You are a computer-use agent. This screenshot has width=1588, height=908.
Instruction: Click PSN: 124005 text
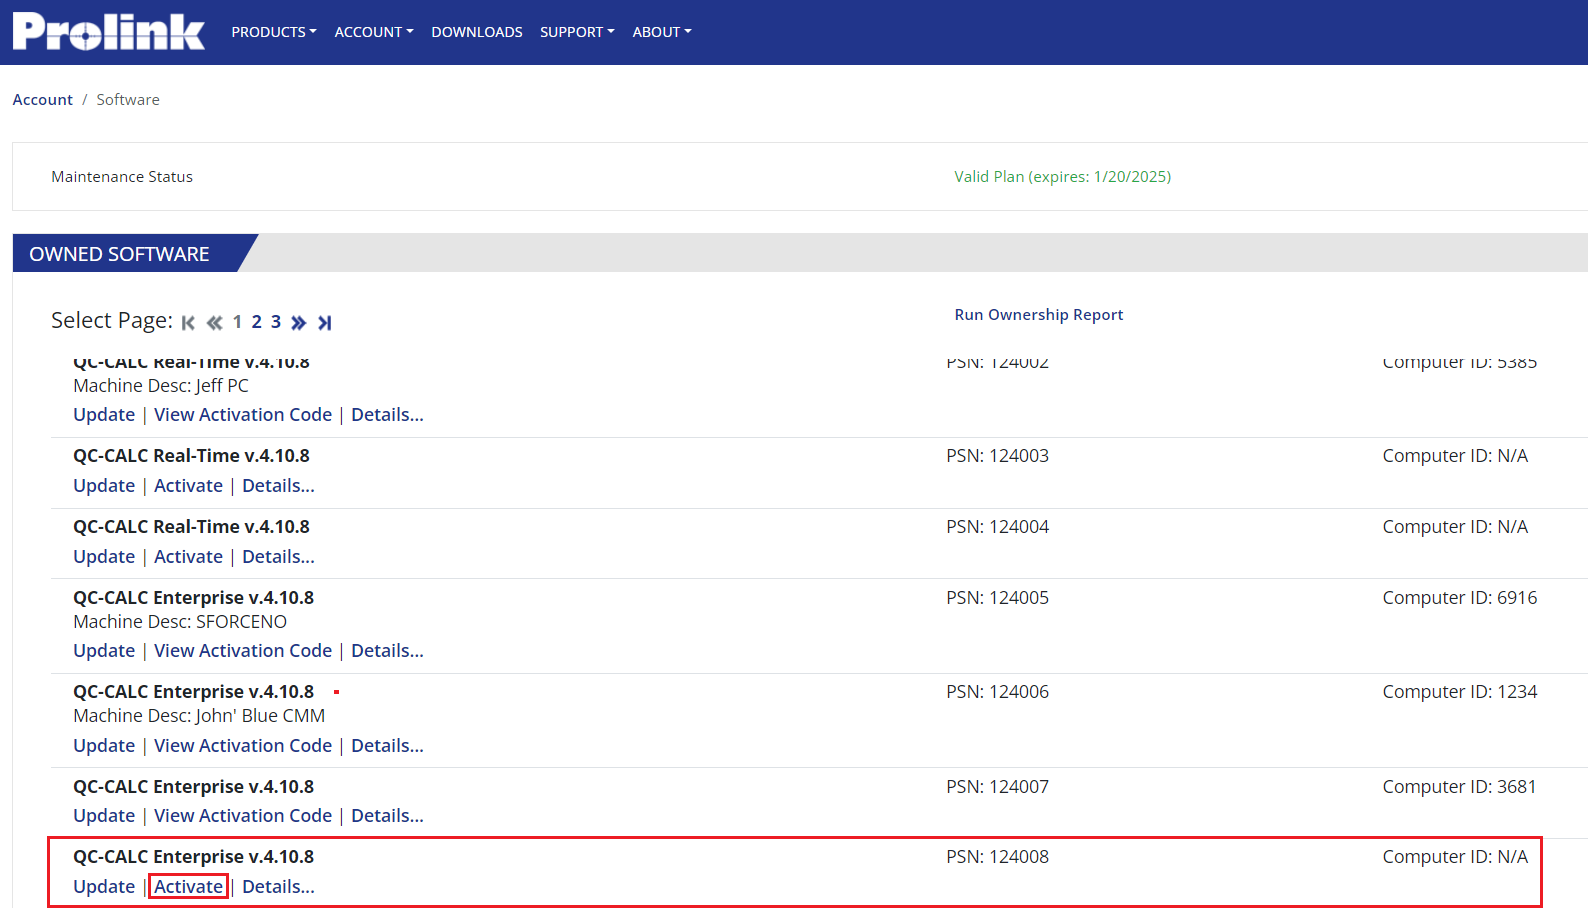(997, 597)
